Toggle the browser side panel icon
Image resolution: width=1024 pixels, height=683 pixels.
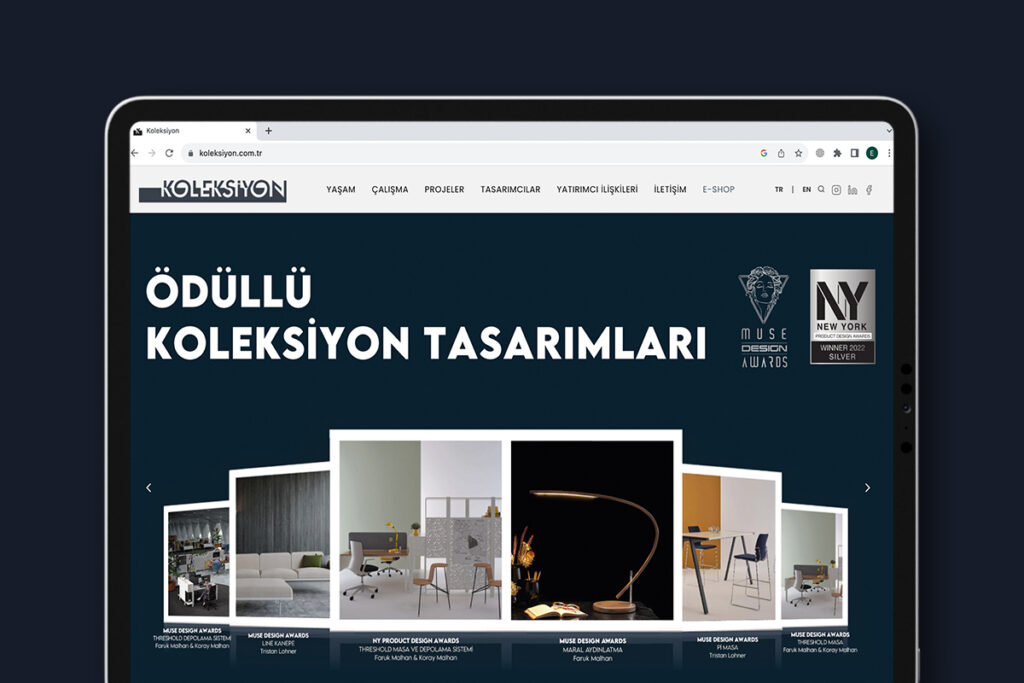click(854, 153)
